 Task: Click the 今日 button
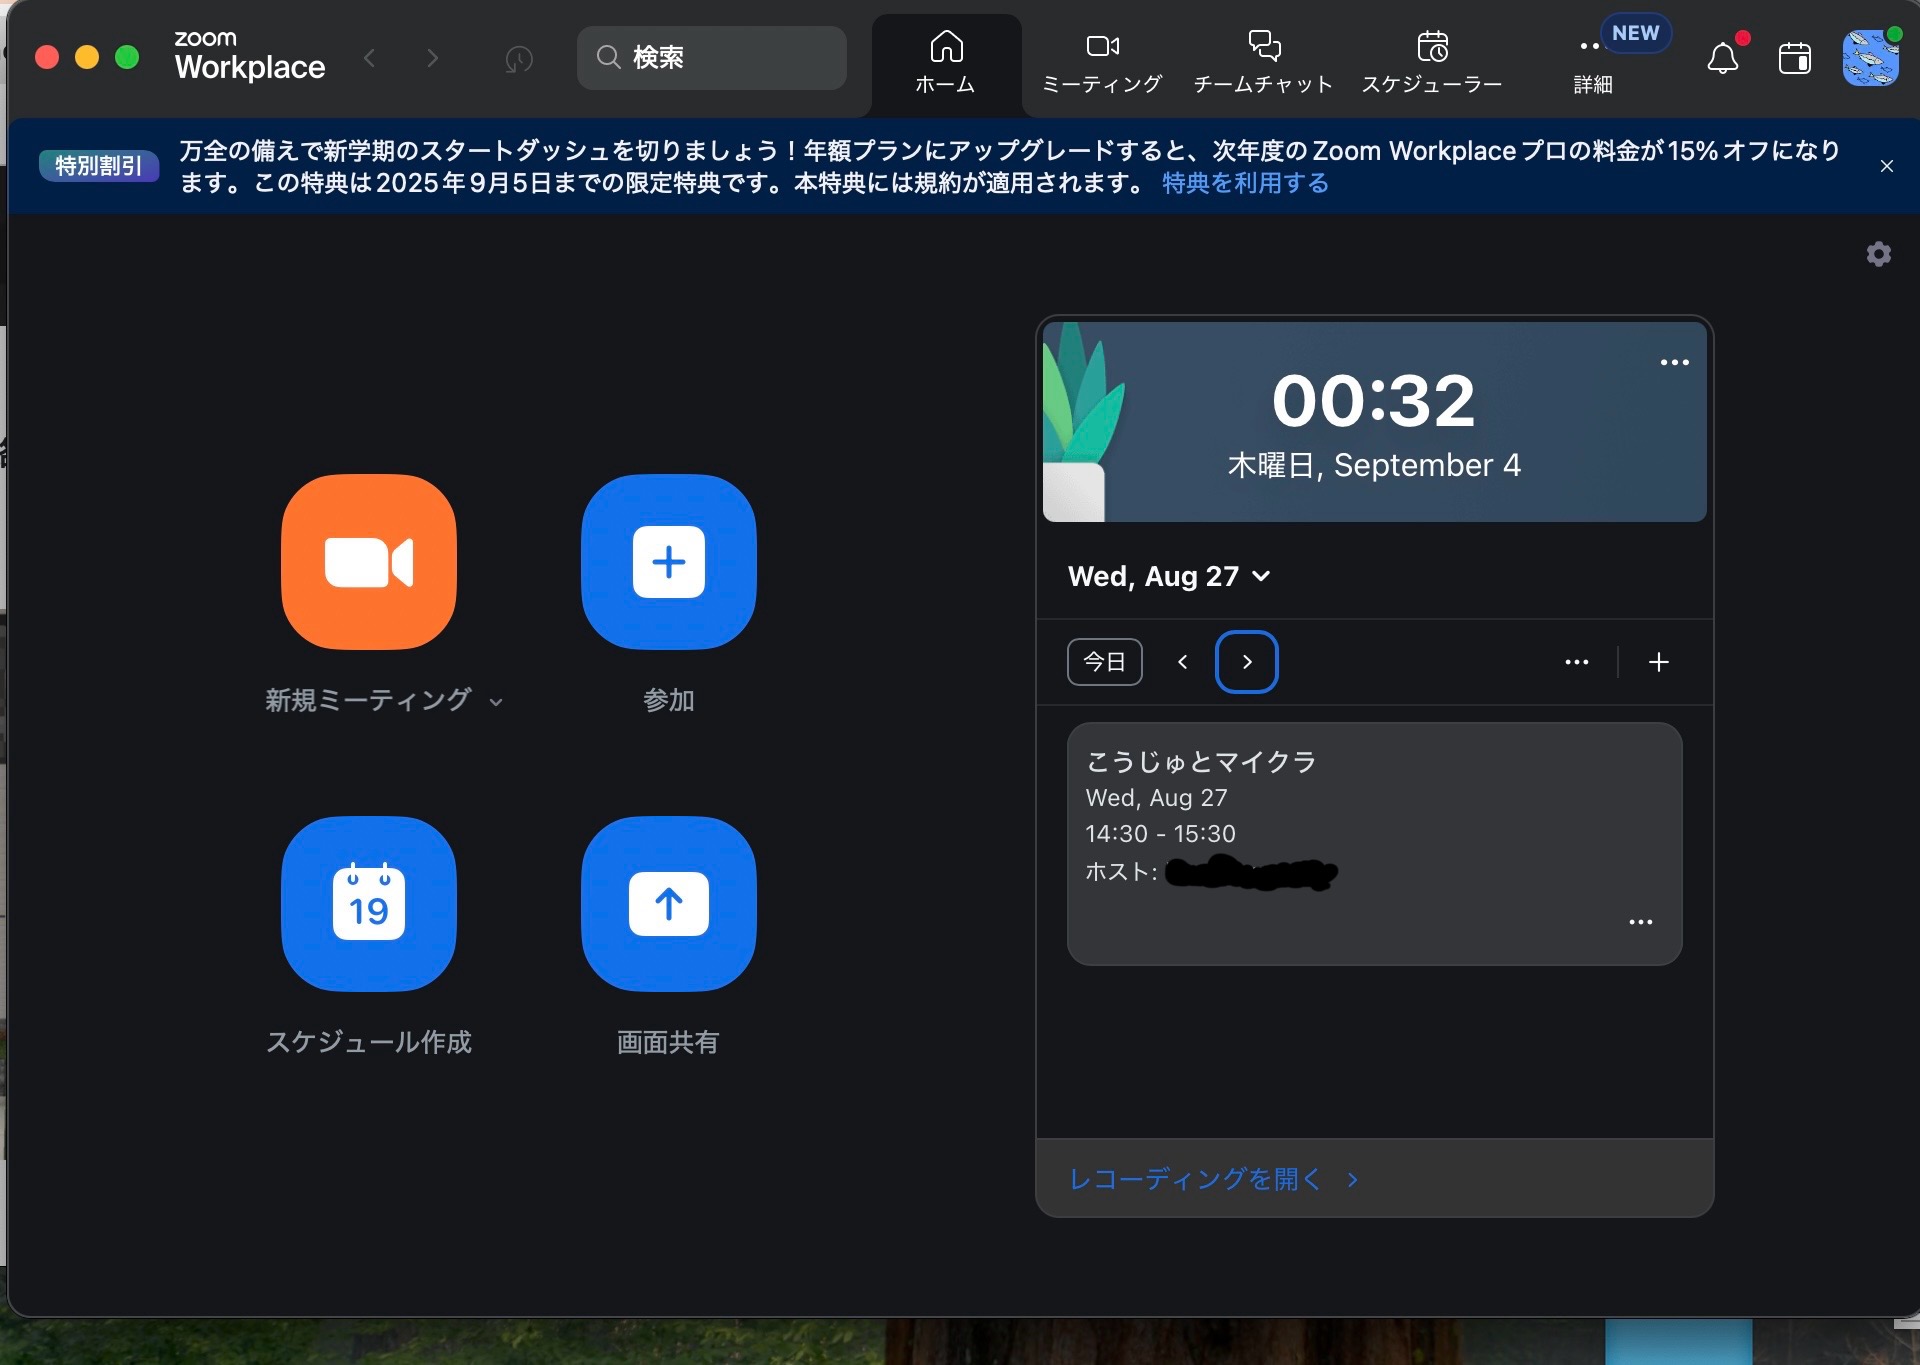[x=1105, y=662]
